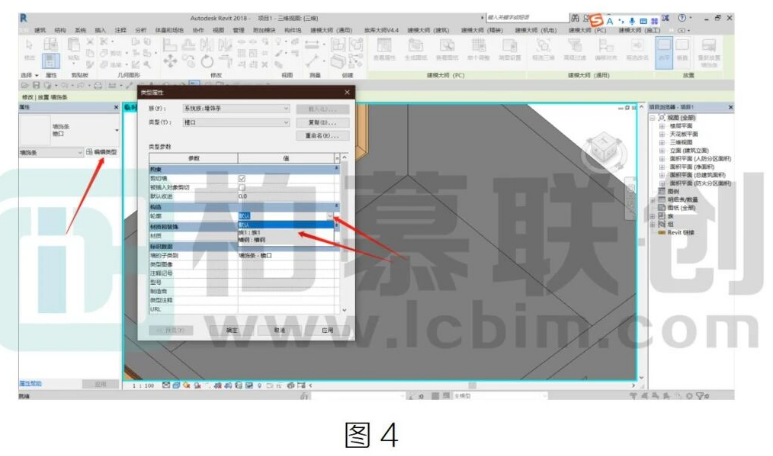Viewport: 773px width, 456px height.
Task: Select the 槽钢 : 槽钢 profile option
Action: click(286, 240)
